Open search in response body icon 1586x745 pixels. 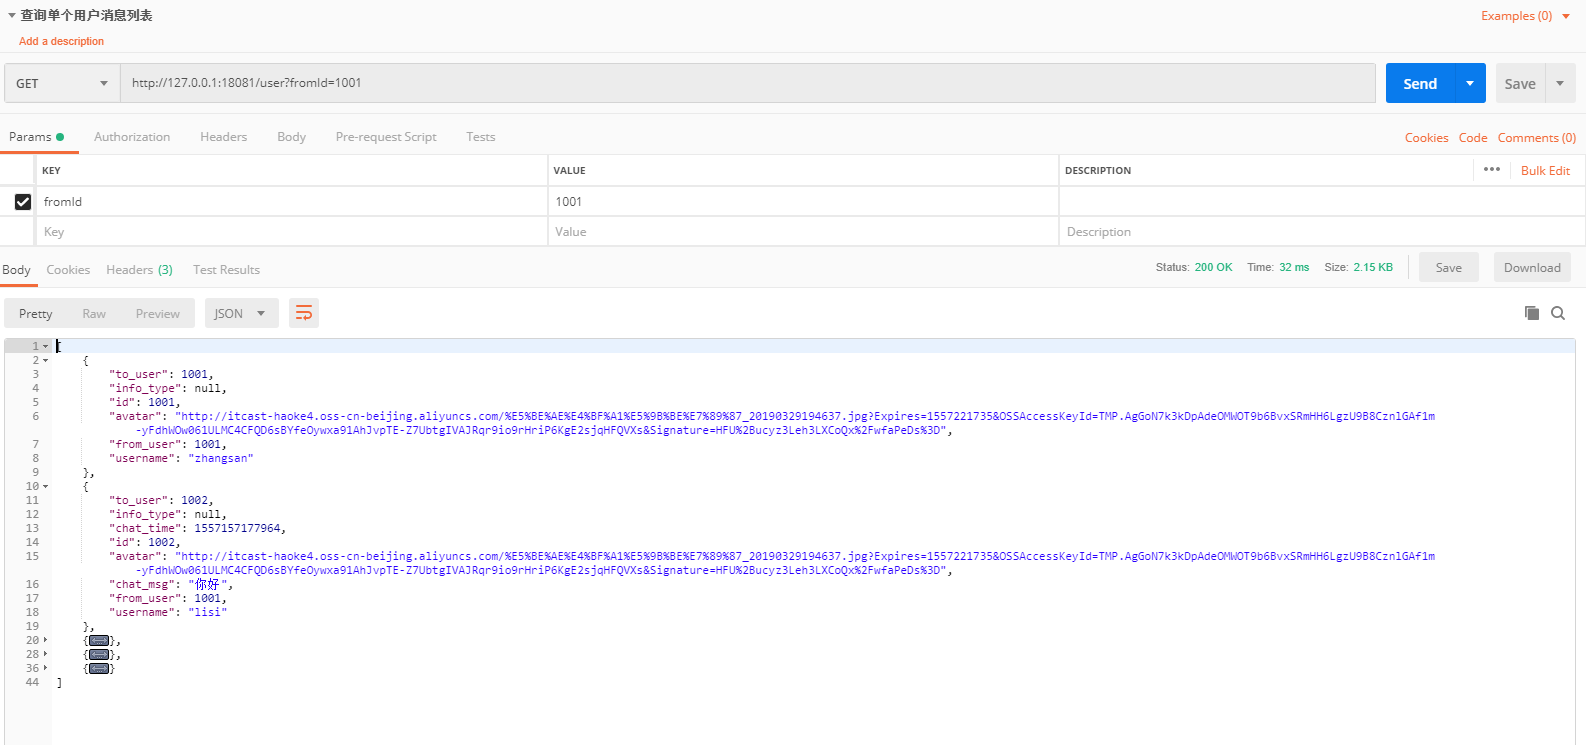pos(1558,313)
